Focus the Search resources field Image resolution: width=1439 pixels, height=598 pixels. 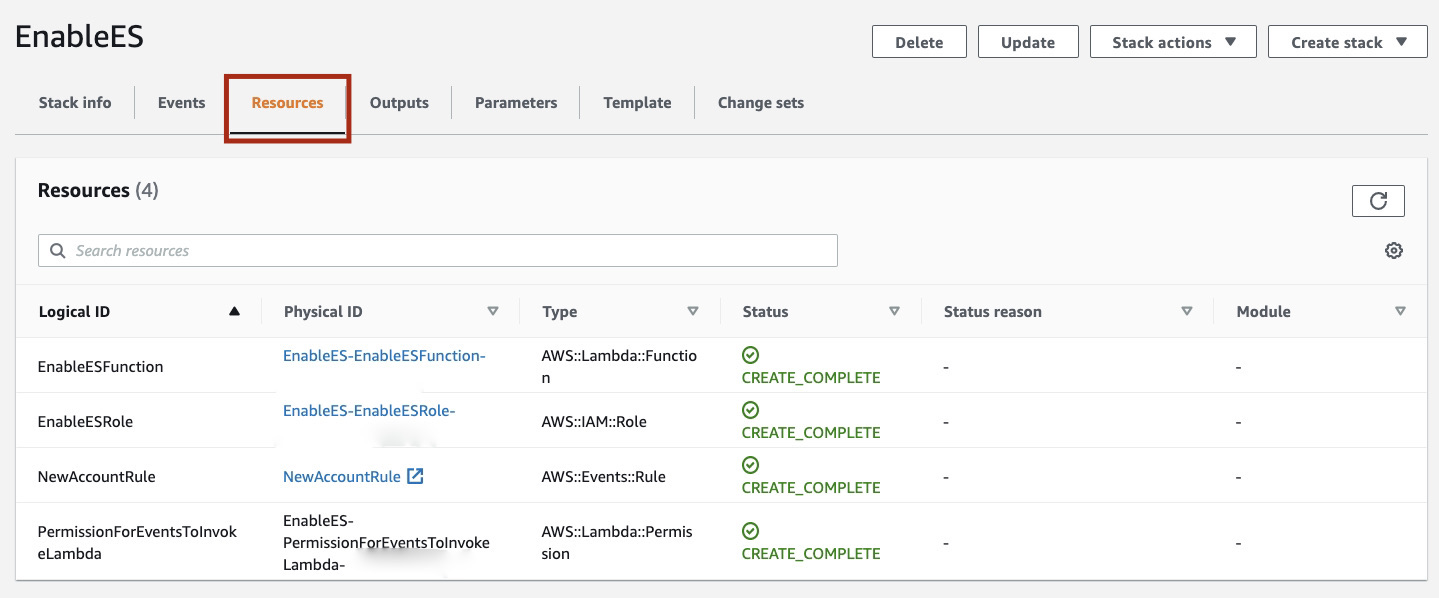coord(437,251)
